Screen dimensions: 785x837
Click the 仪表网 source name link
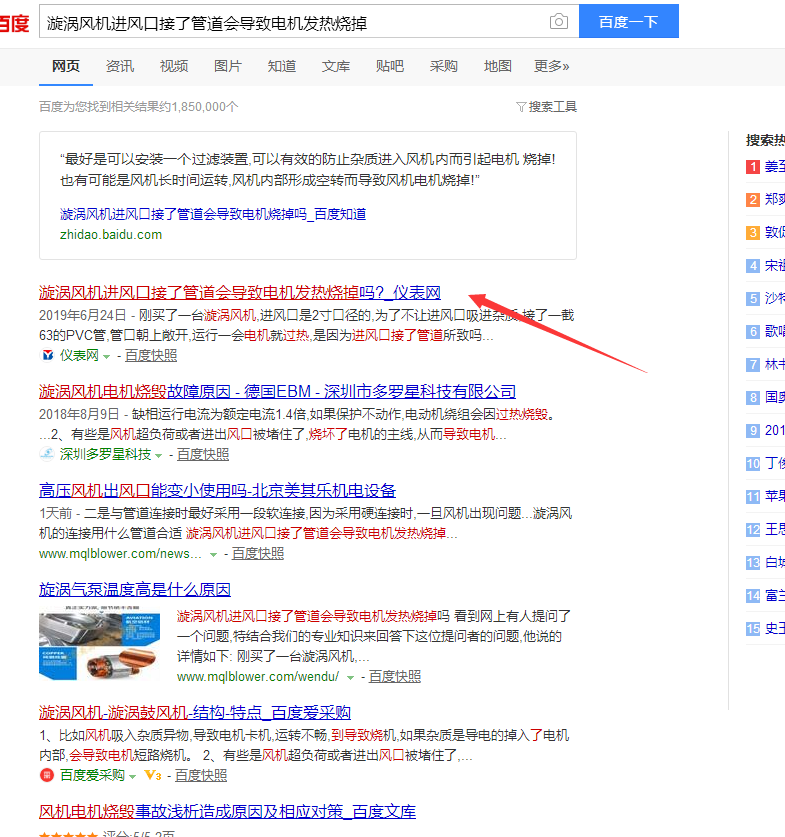click(x=79, y=356)
